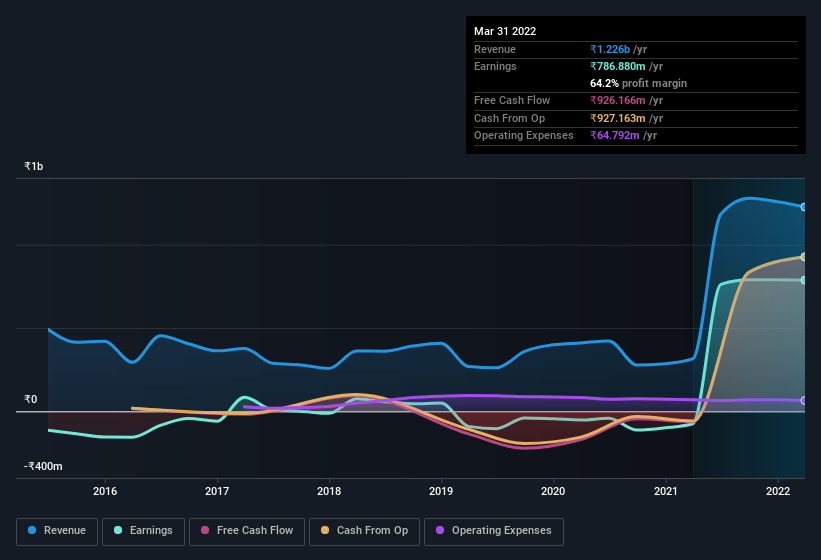Viewport: 821px width, 560px height.
Task: Click the Cash From Op label in tooltip
Action: (509, 118)
